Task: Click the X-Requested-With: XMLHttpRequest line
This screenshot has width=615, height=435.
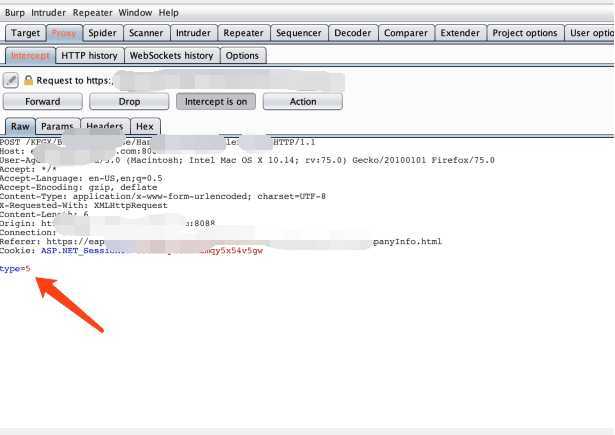Action: point(84,206)
